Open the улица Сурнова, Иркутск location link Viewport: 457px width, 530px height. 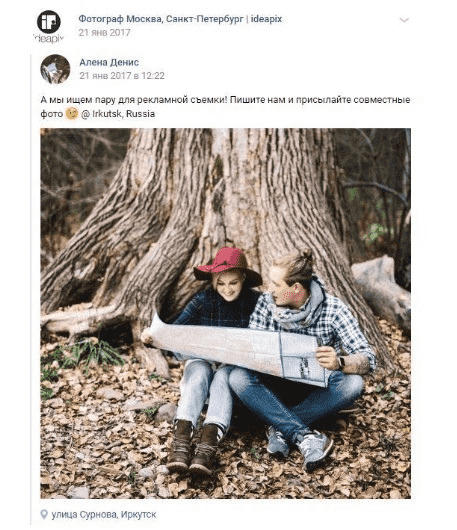point(104,514)
